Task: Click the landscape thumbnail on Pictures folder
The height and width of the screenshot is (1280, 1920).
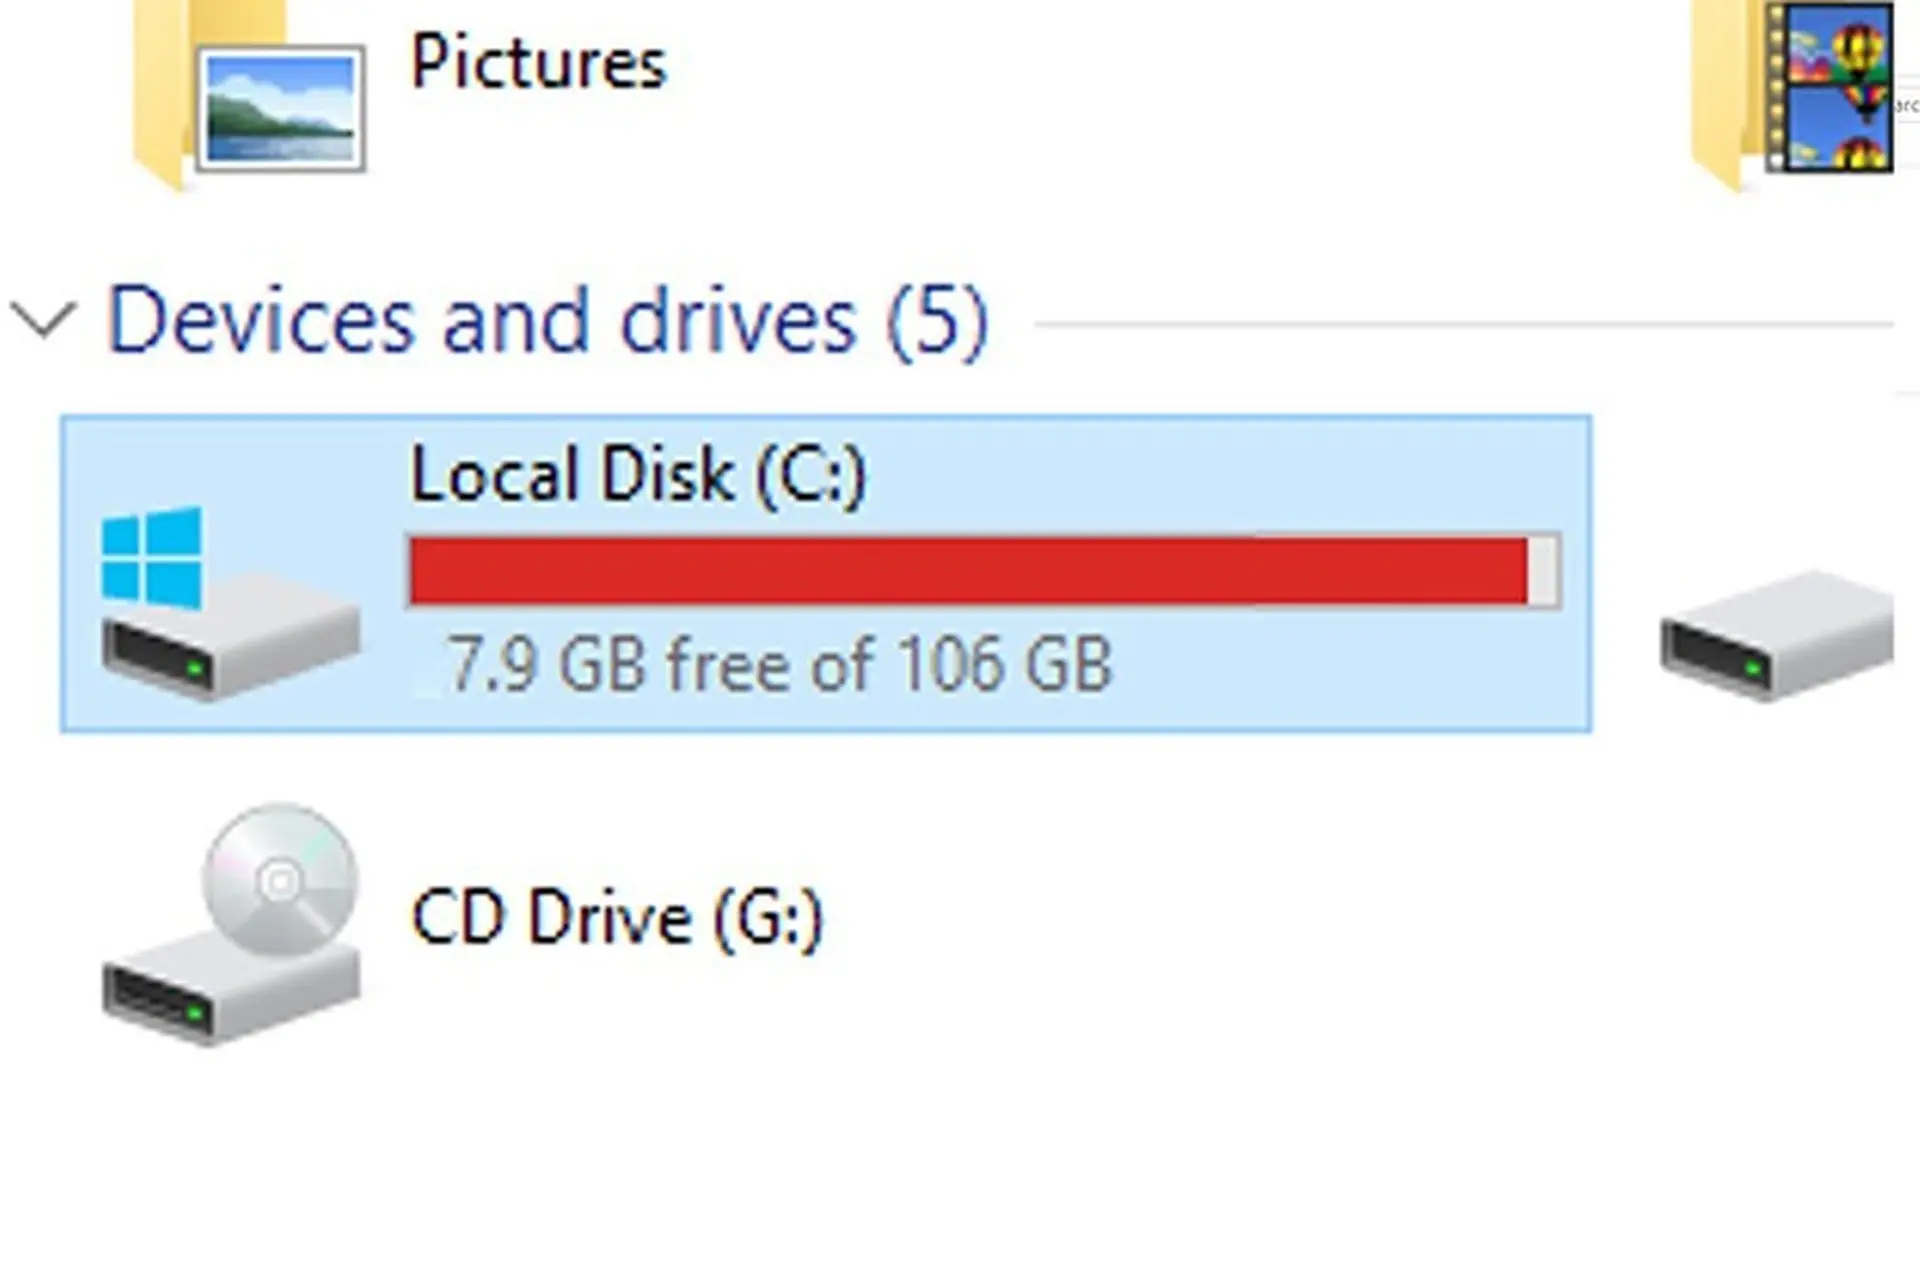Action: click(280, 108)
